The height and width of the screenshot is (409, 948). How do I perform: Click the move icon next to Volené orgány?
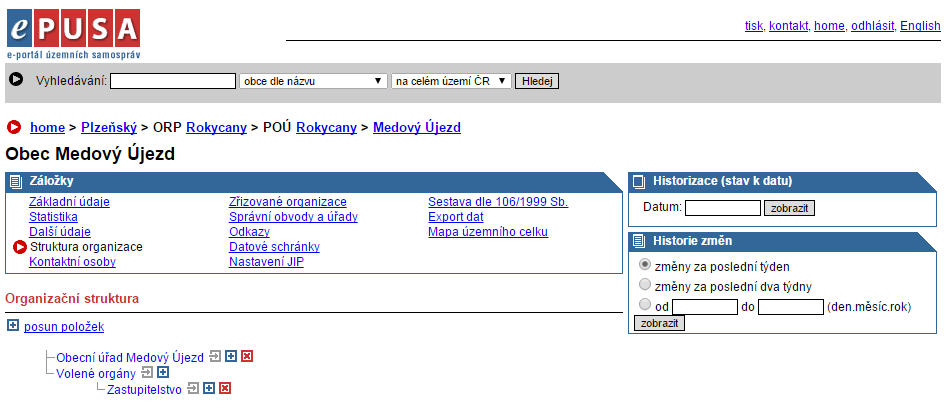[147, 373]
